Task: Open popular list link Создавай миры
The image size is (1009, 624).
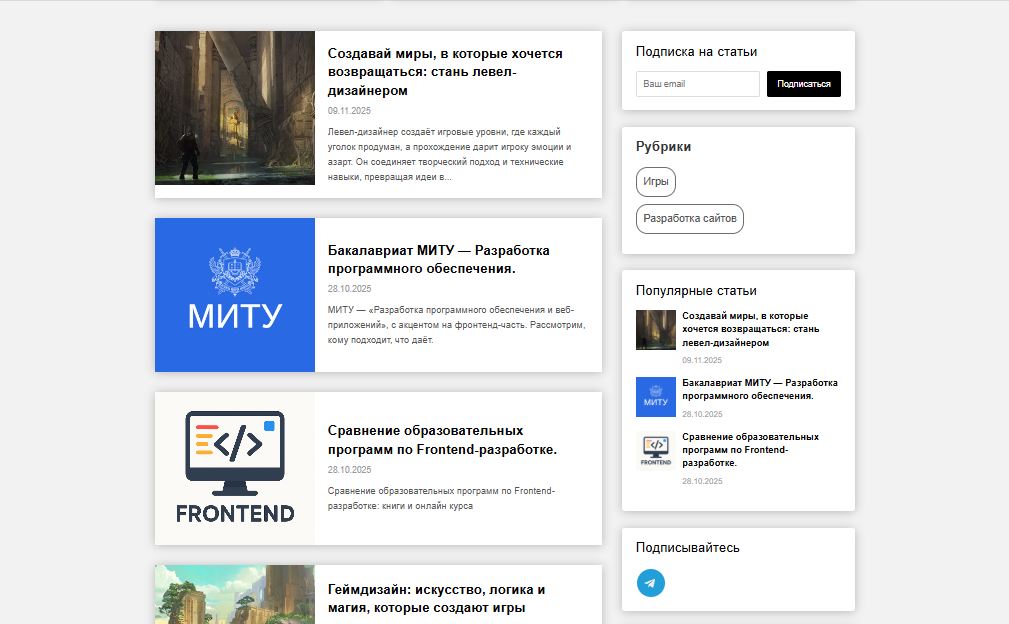Action: 750,329
